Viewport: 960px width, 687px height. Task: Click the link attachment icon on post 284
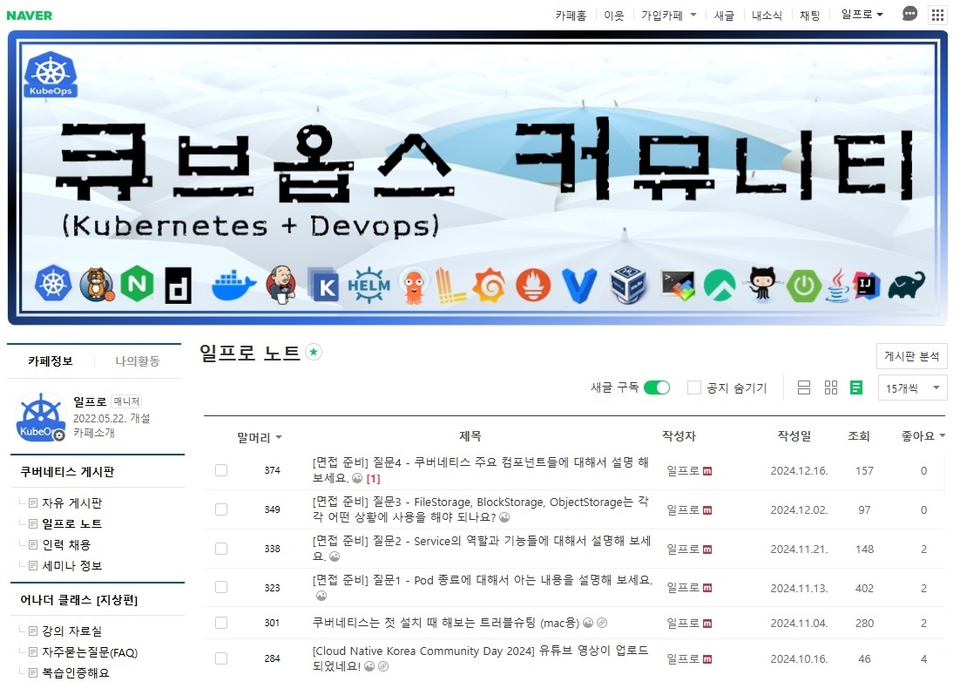[x=383, y=666]
